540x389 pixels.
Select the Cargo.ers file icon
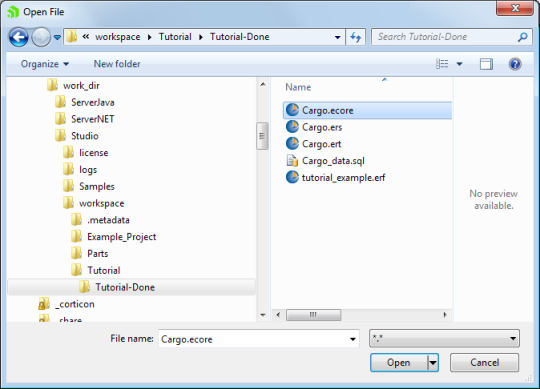[x=292, y=127]
